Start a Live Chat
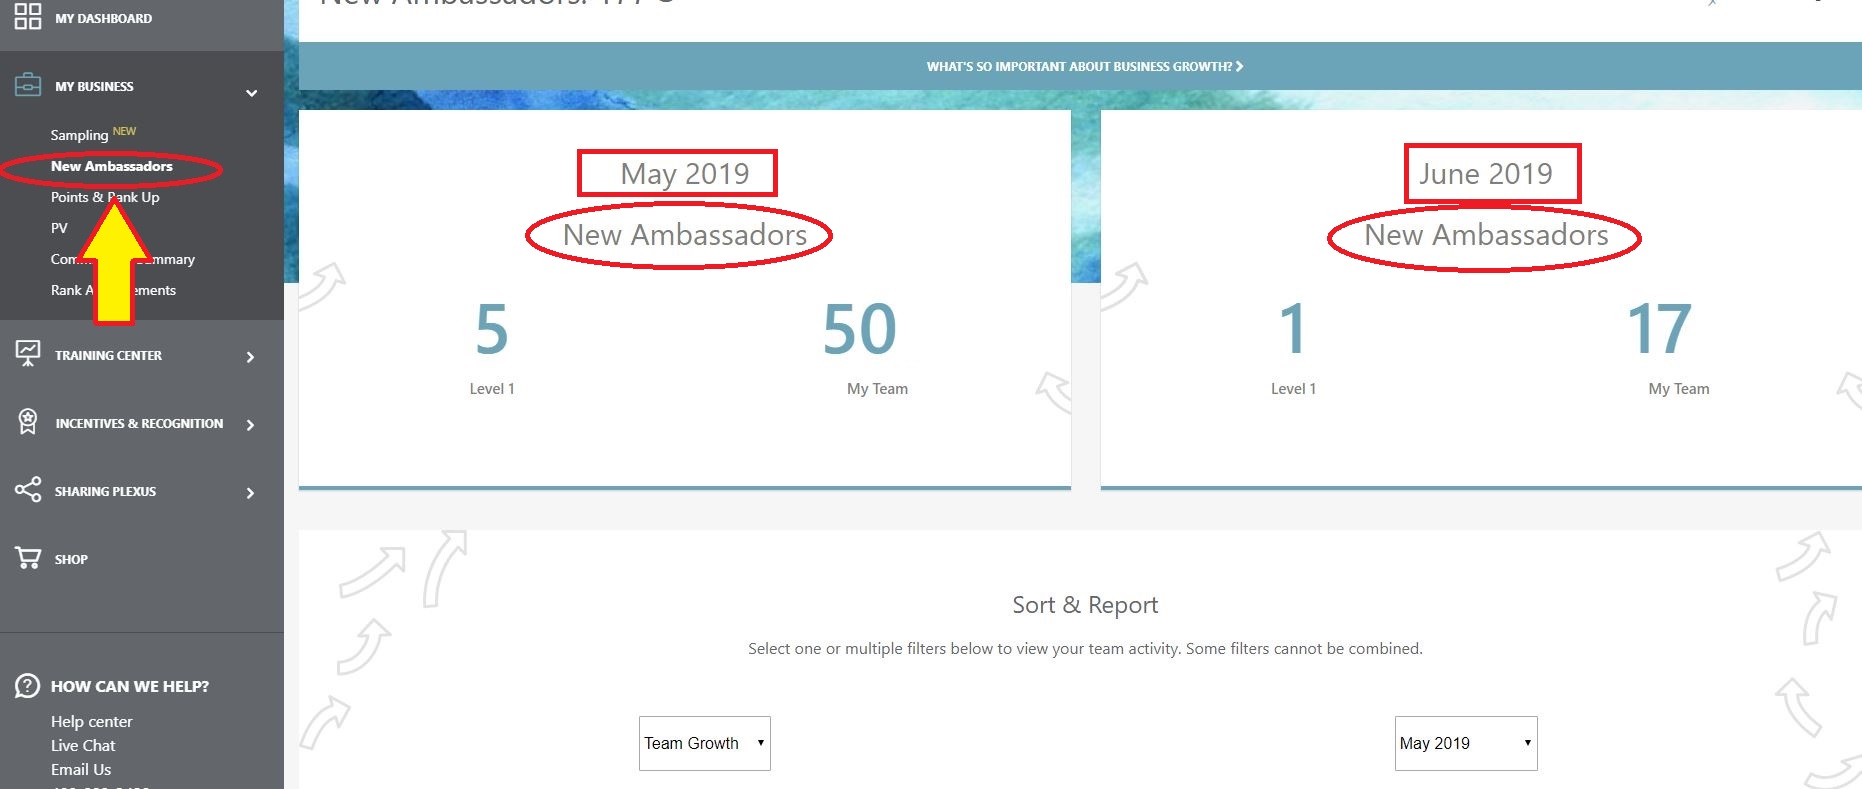Viewport: 1862px width, 789px height. click(x=83, y=745)
